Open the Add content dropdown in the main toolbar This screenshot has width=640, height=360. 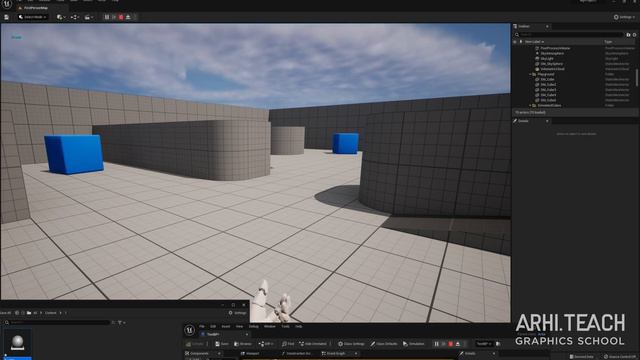coord(61,17)
